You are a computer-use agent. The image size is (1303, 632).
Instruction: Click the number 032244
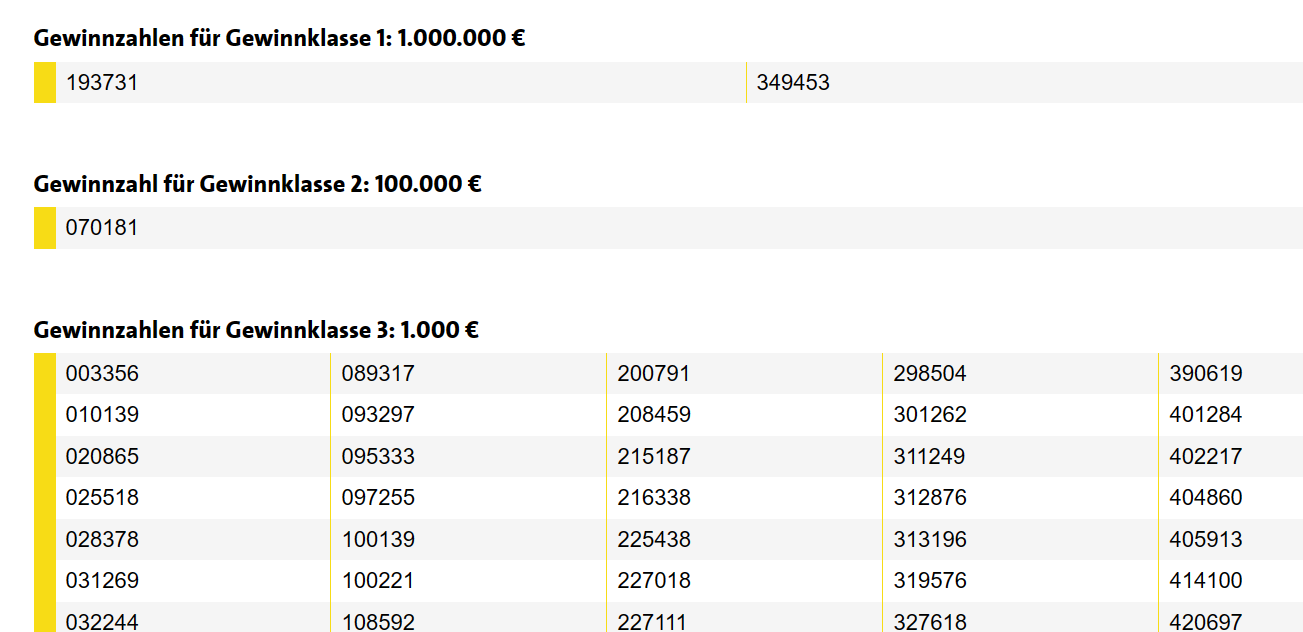tap(102, 622)
